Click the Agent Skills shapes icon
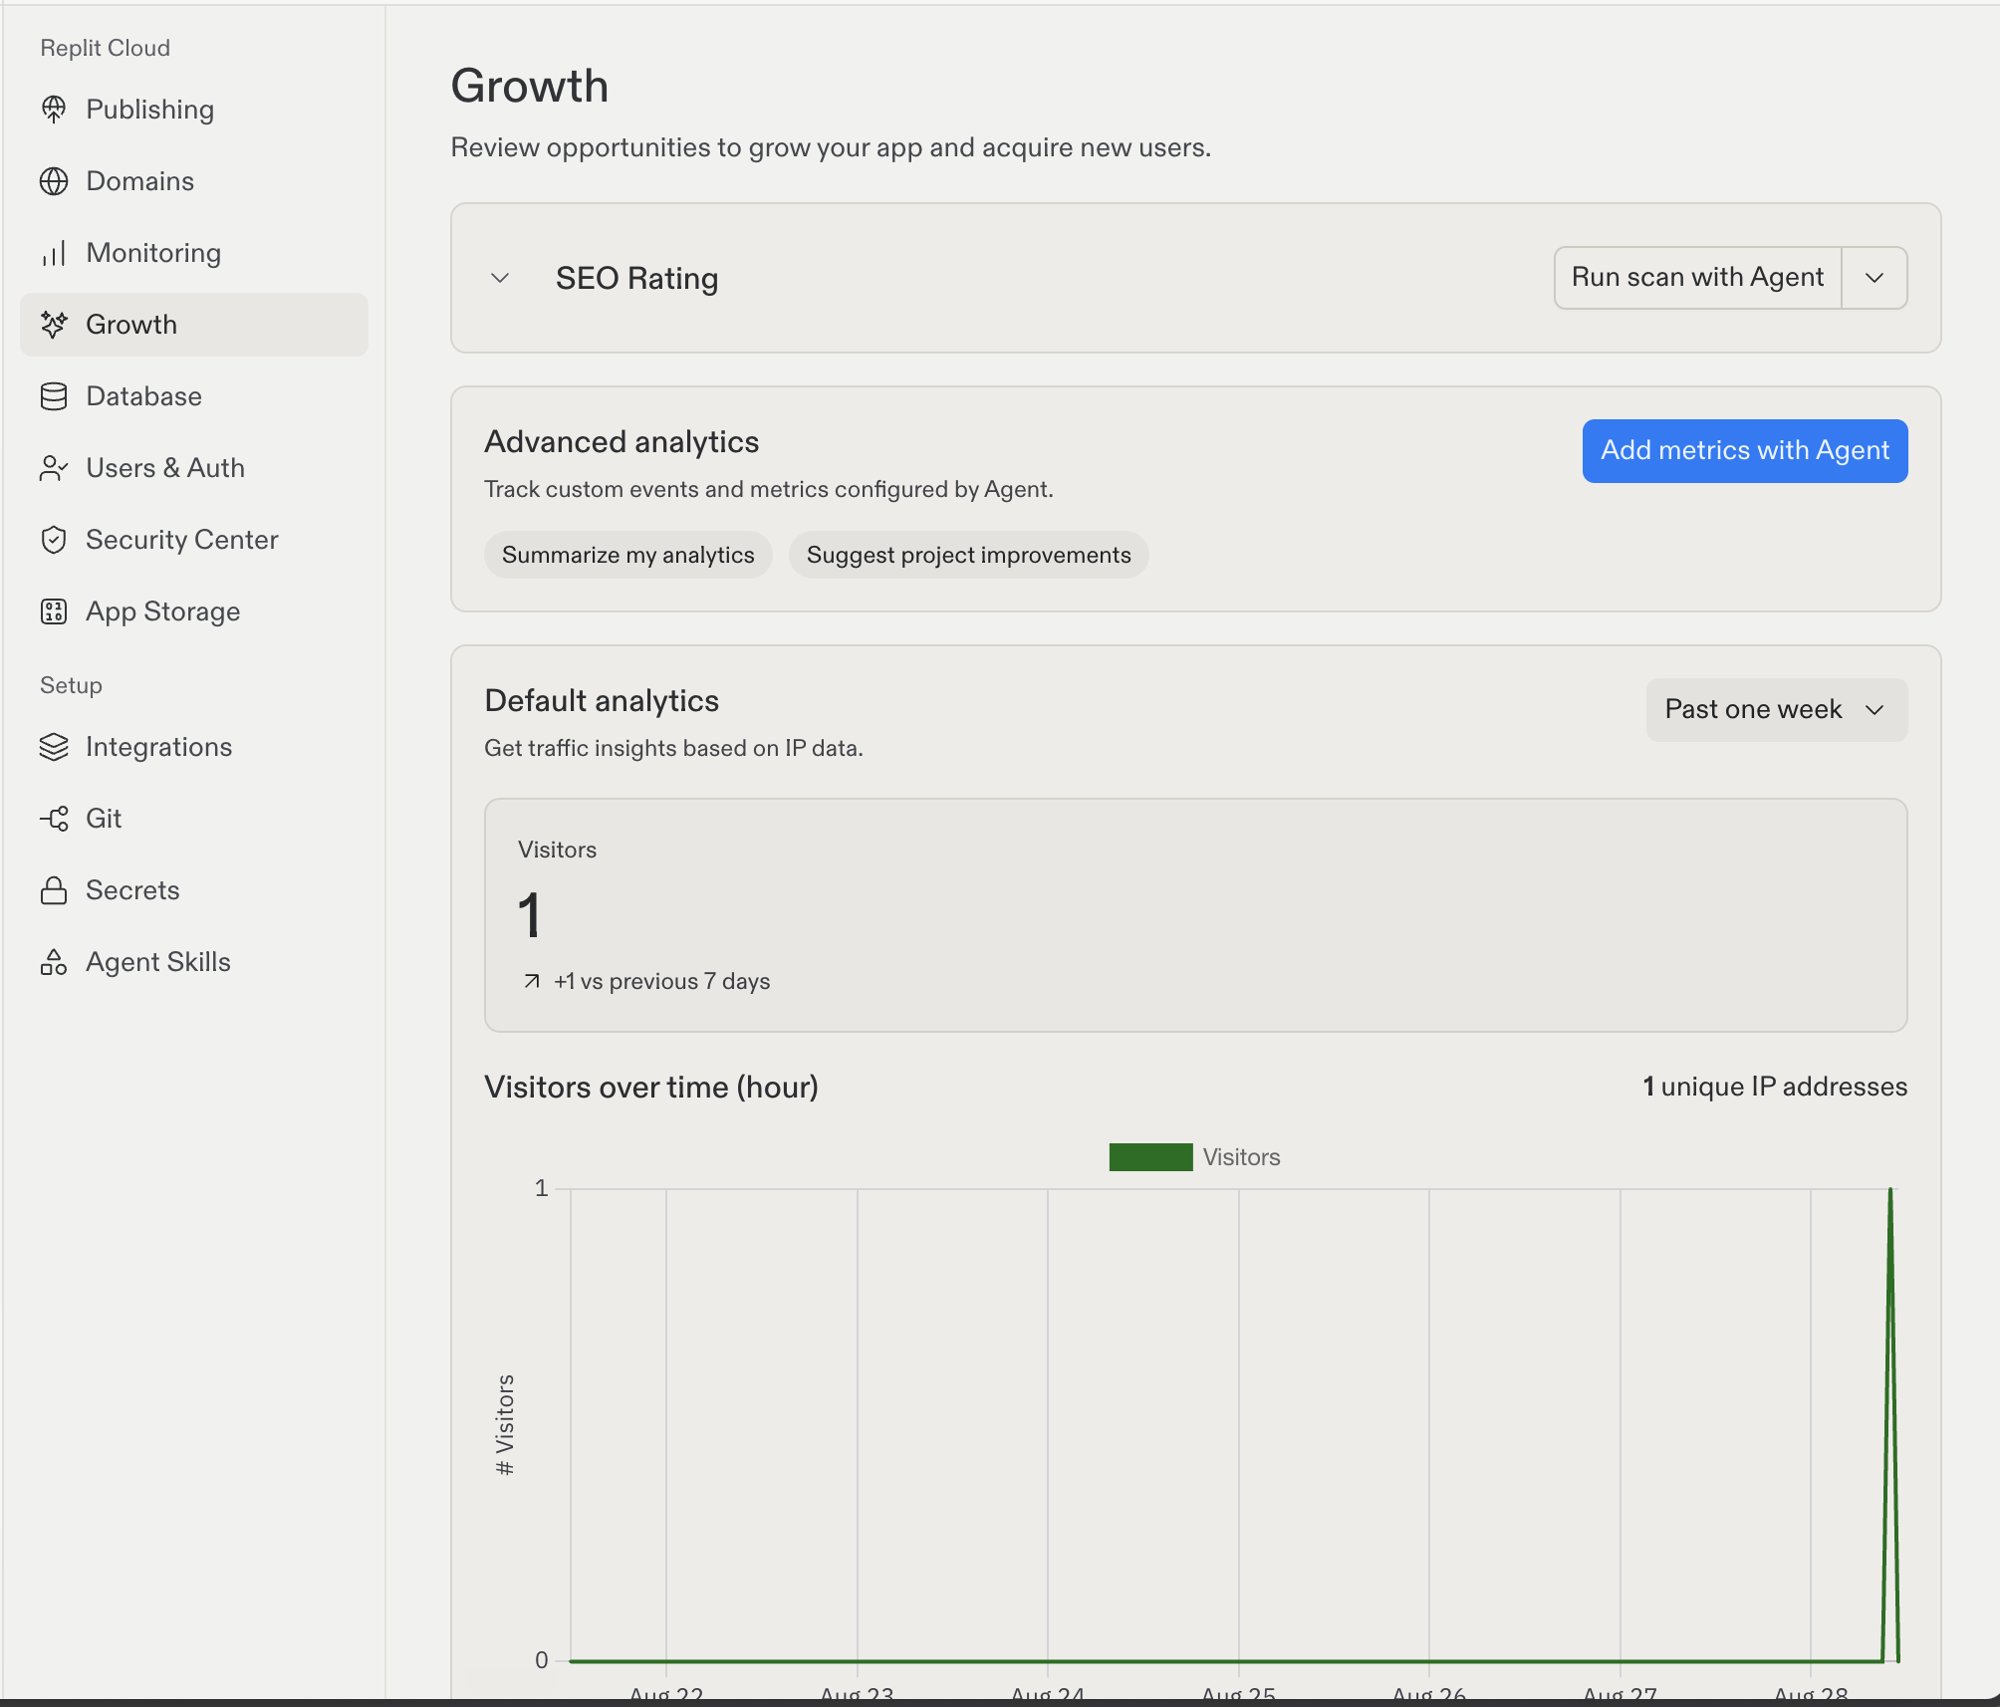The height and width of the screenshot is (1707, 2000). tap(54, 962)
